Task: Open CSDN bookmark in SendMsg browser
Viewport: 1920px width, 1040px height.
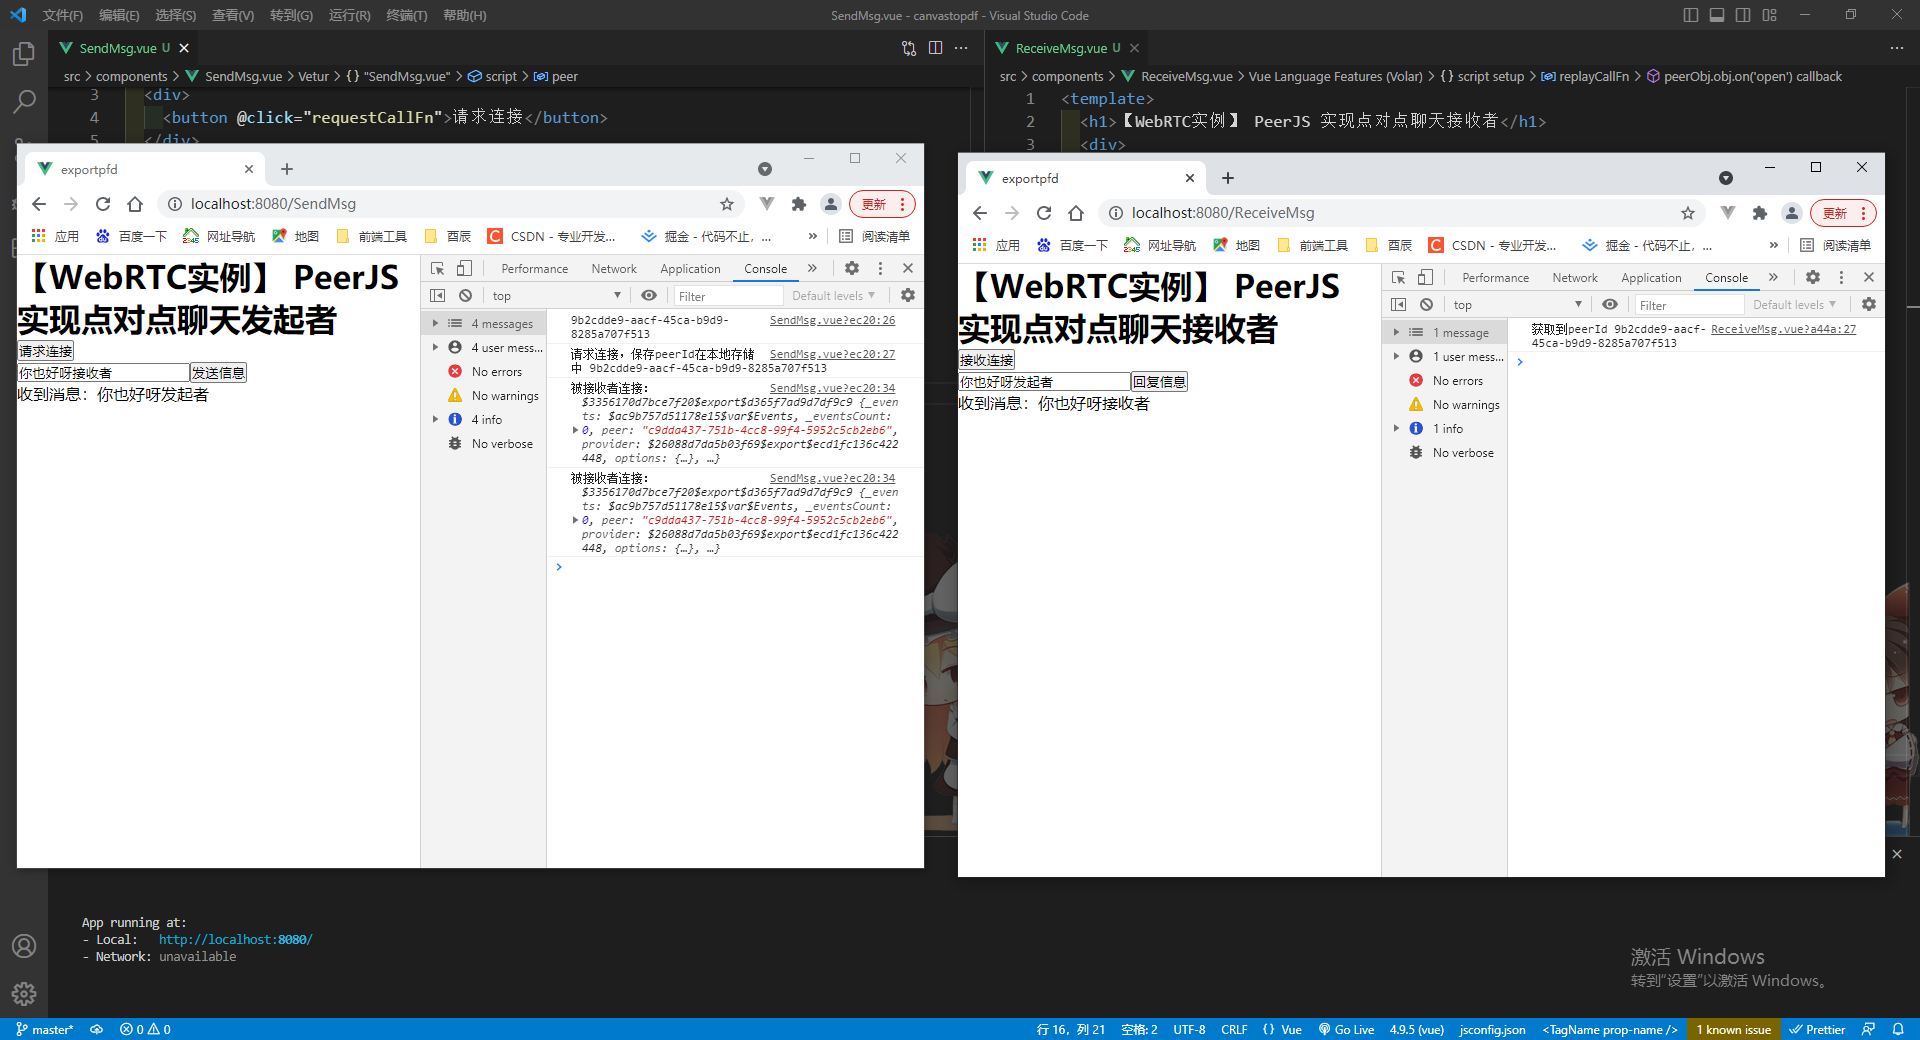Action: [x=552, y=237]
